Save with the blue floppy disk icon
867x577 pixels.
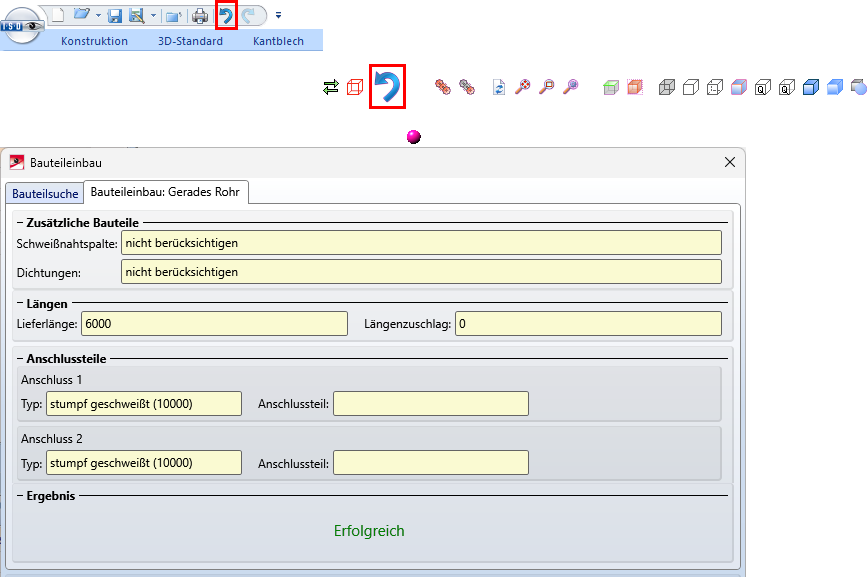coord(114,15)
